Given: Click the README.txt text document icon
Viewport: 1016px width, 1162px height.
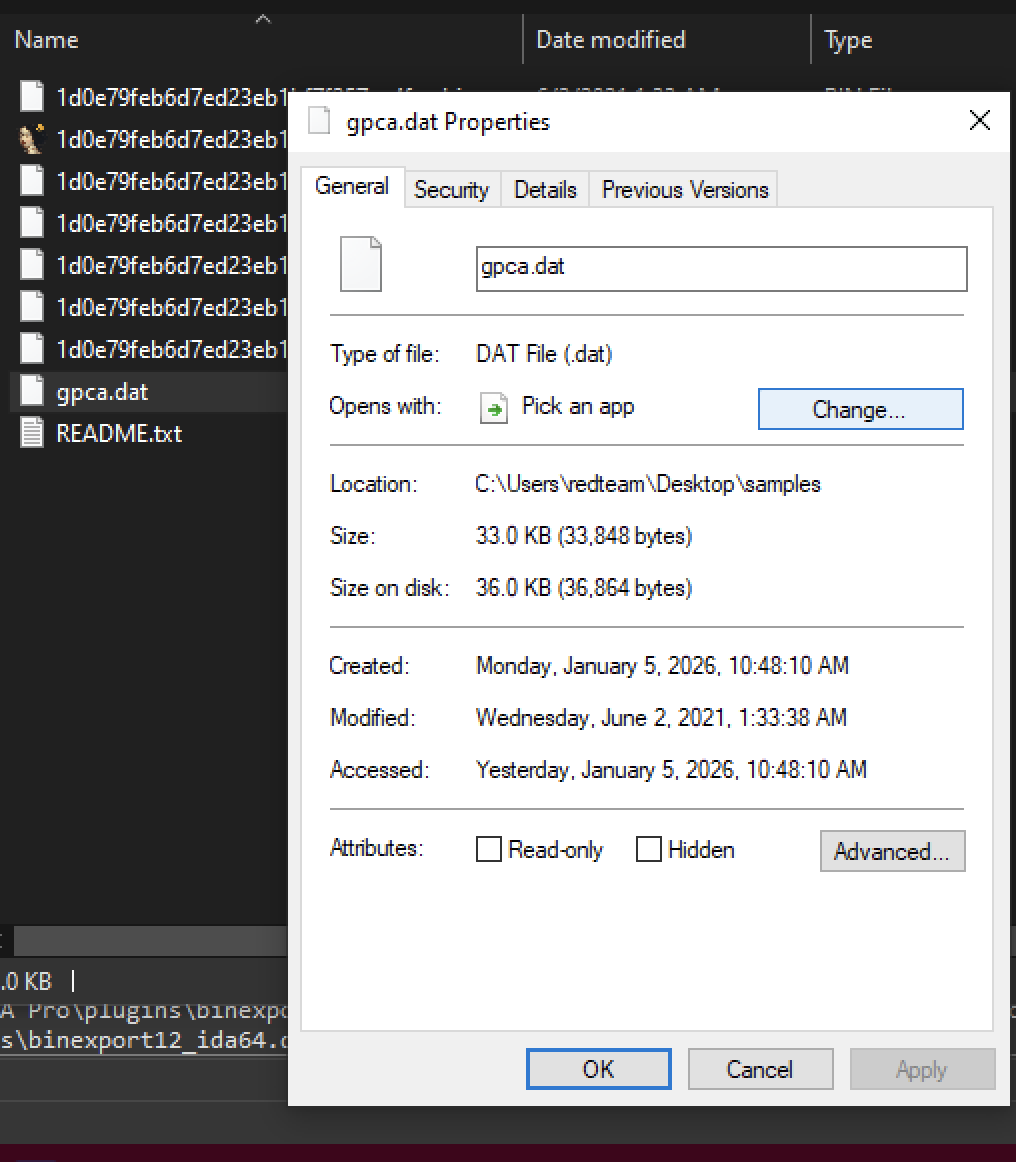Looking at the screenshot, I should coord(32,433).
